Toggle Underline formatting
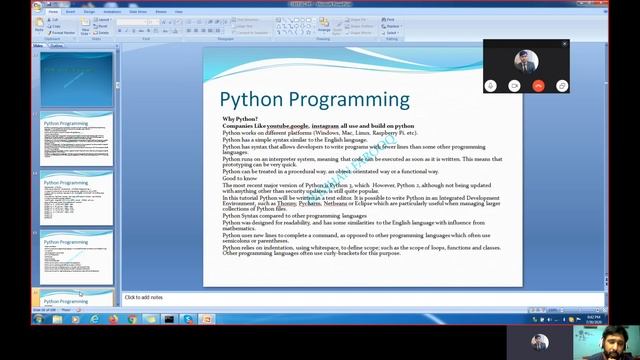 (x=133, y=31)
